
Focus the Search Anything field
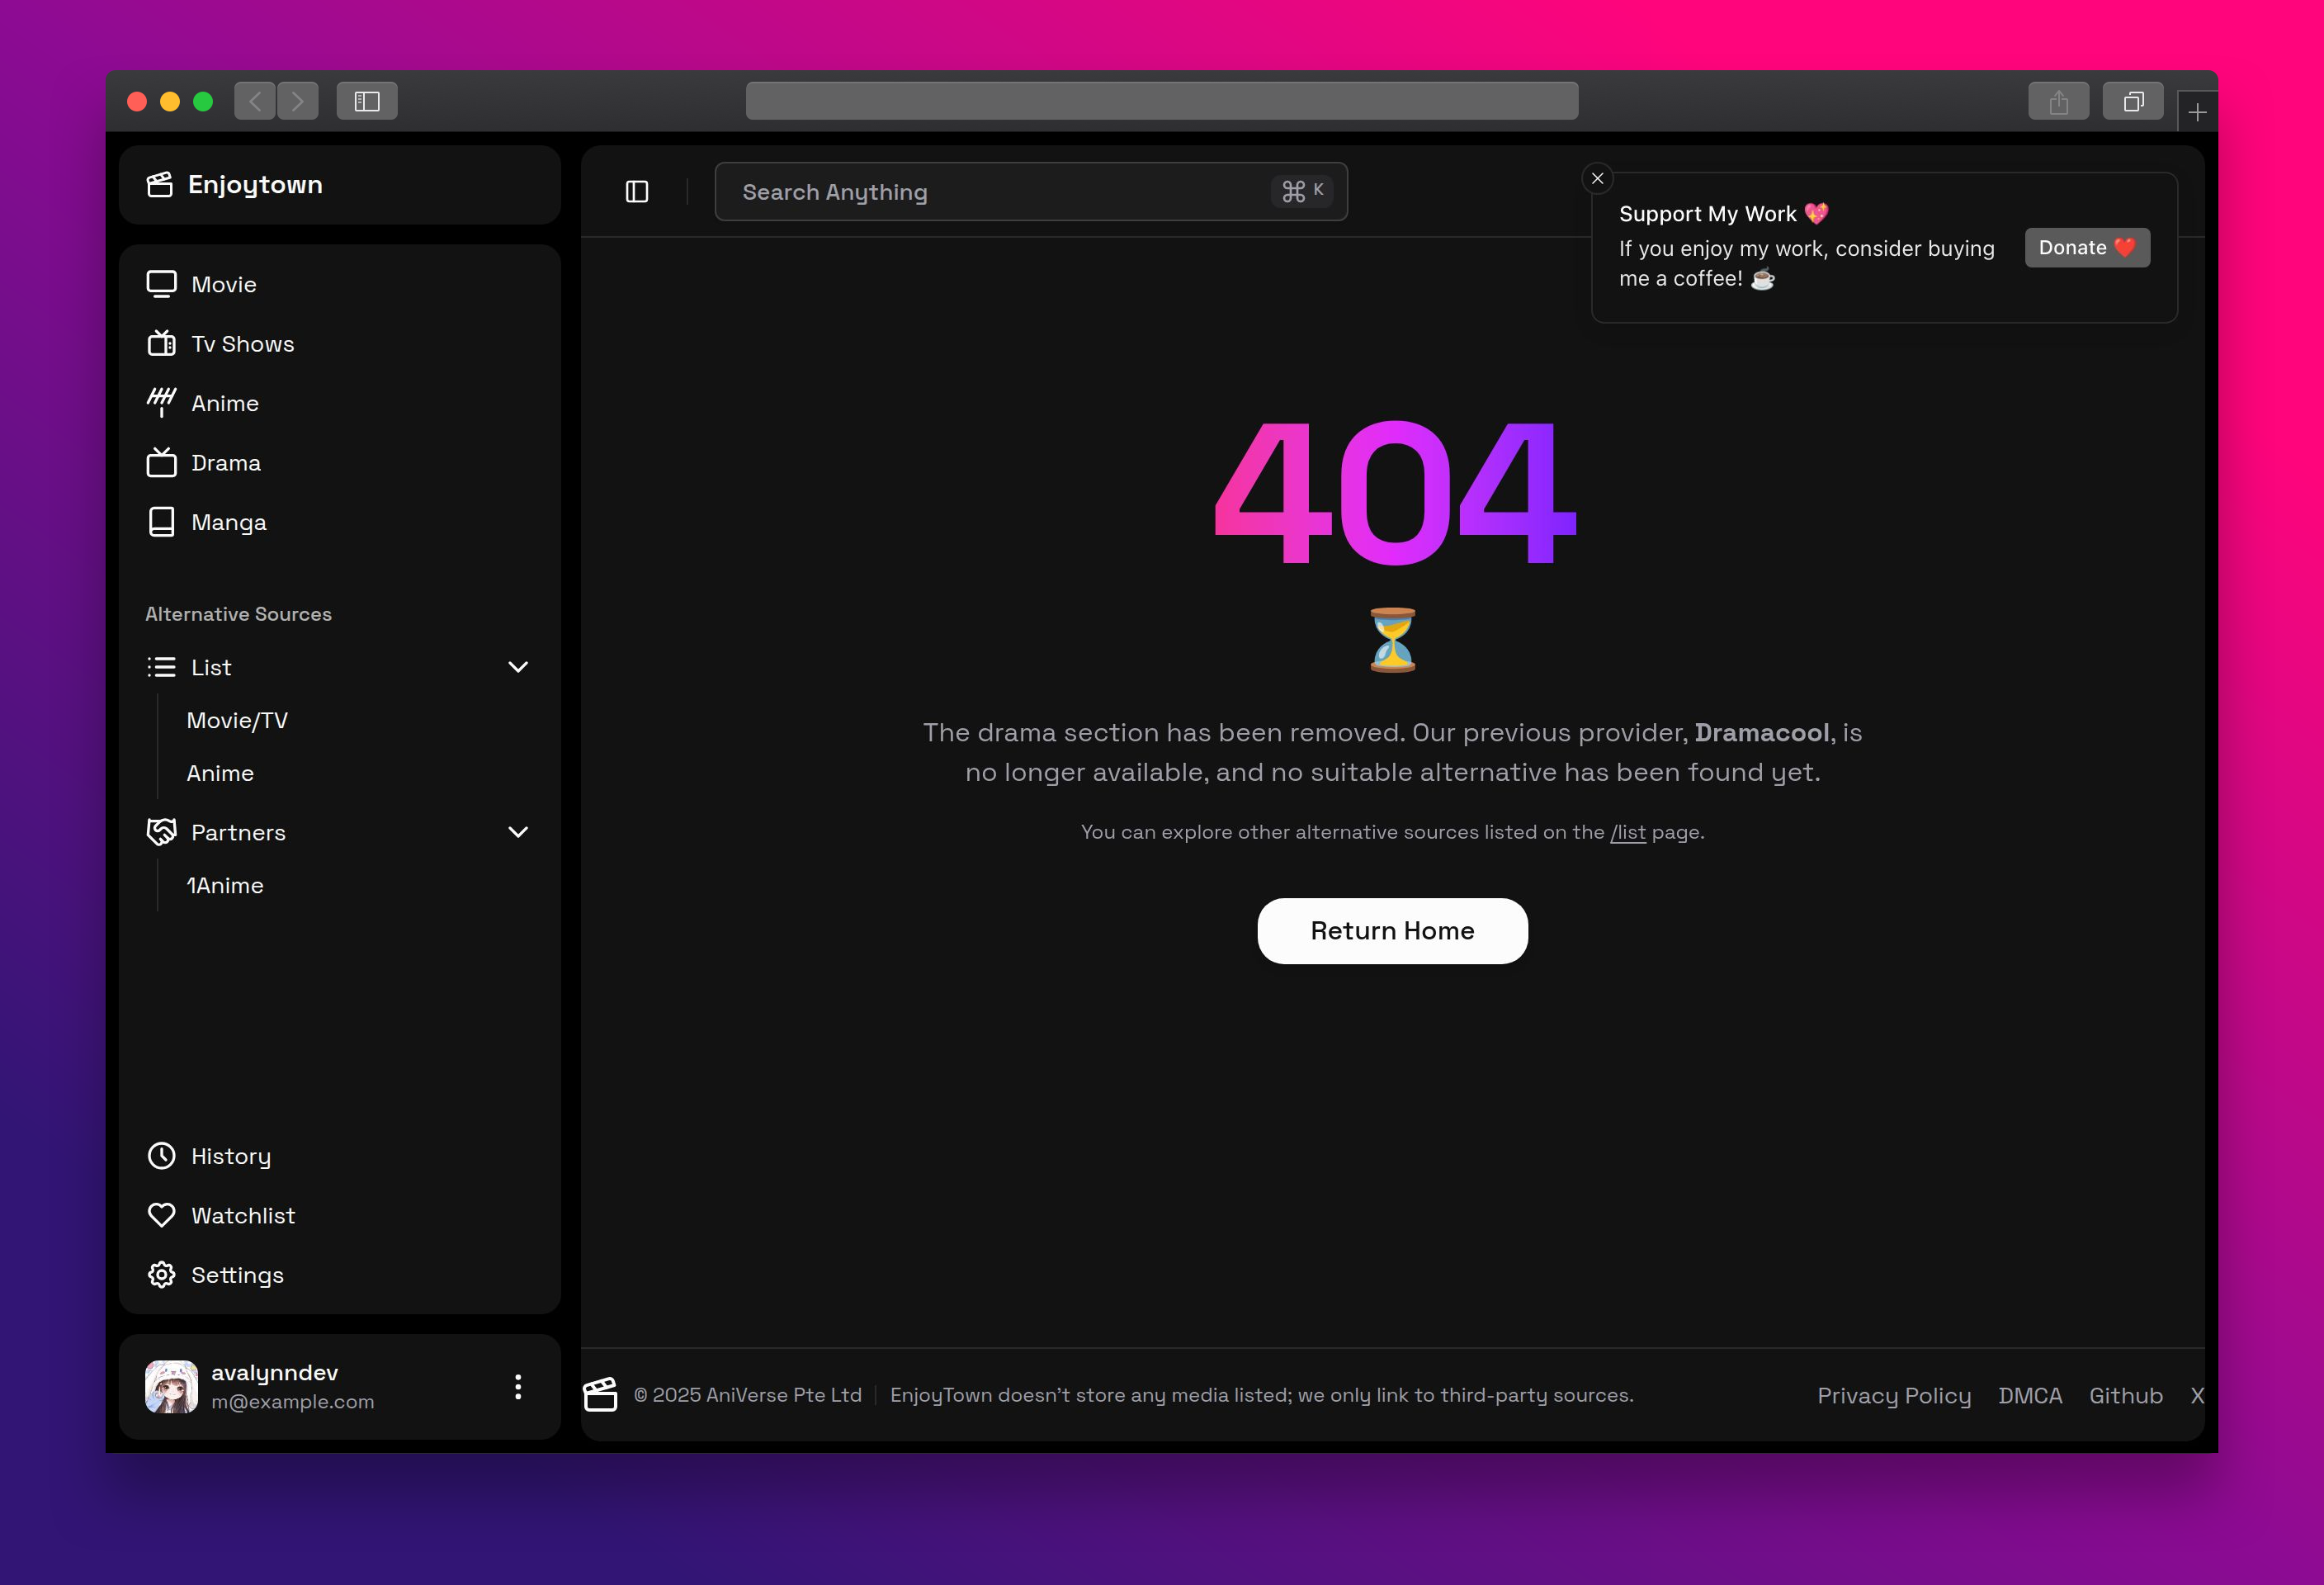(1031, 192)
